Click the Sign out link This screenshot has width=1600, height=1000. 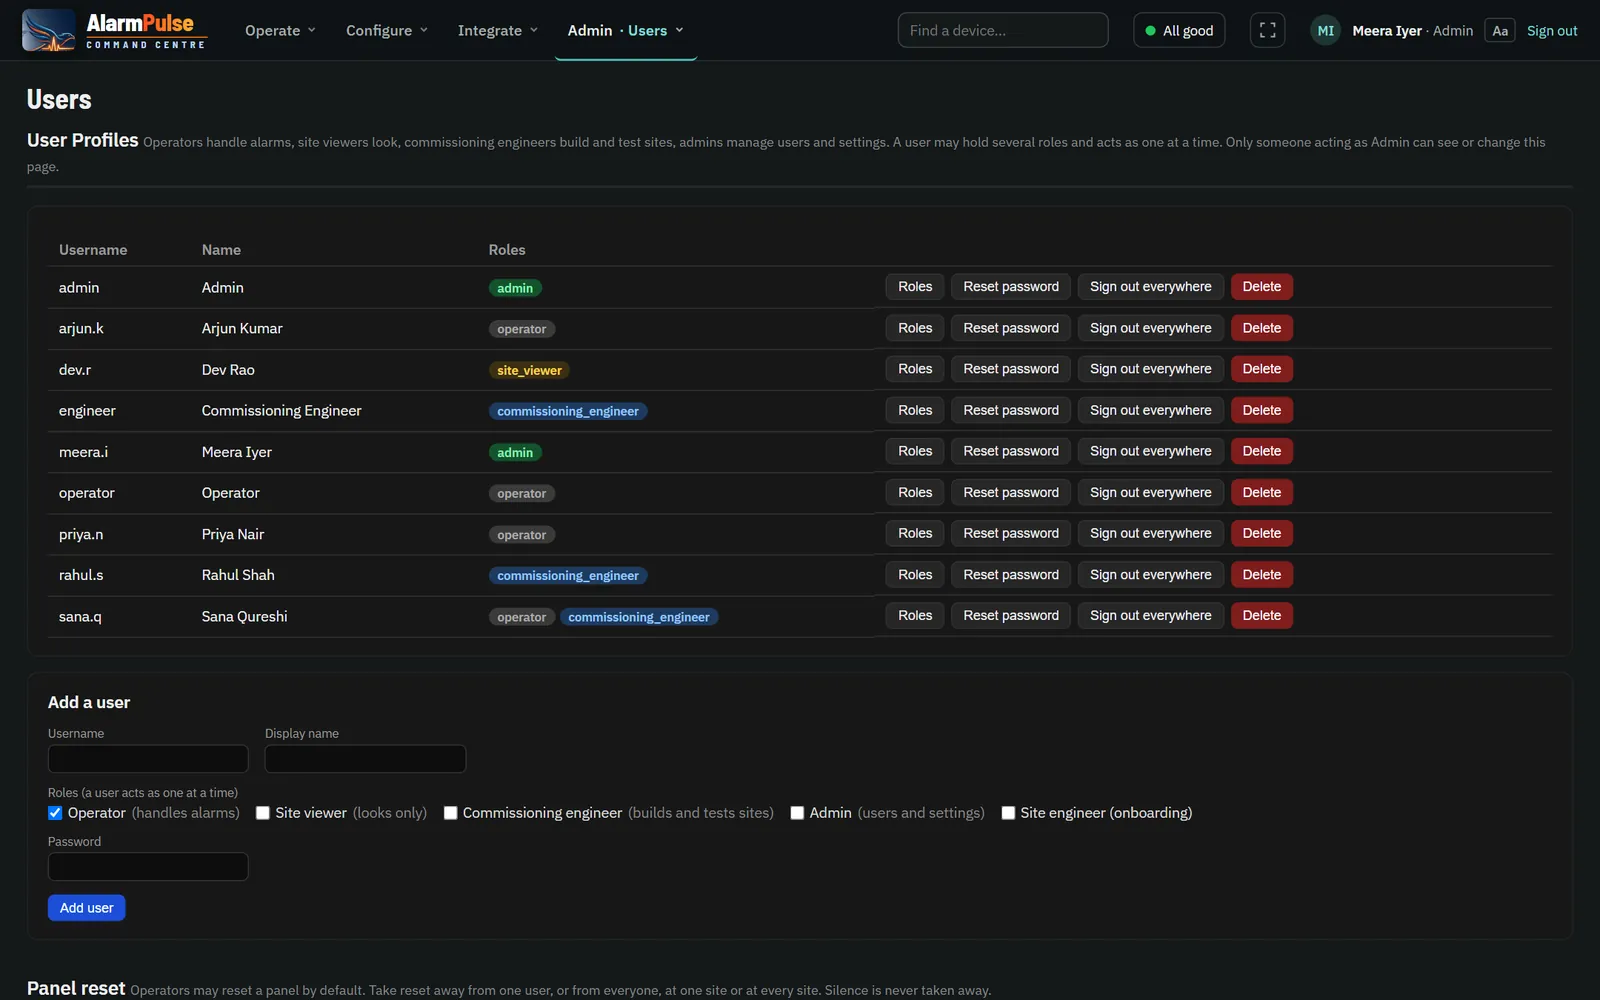coord(1551,30)
